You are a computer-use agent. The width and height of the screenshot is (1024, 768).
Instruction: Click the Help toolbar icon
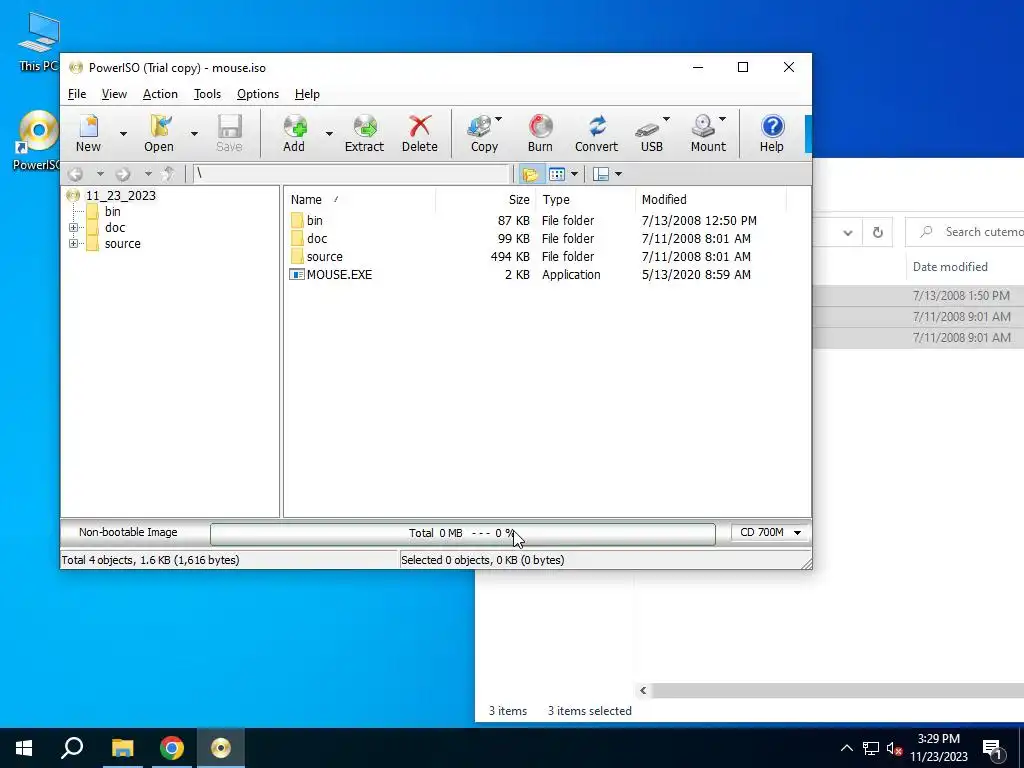pos(772,133)
